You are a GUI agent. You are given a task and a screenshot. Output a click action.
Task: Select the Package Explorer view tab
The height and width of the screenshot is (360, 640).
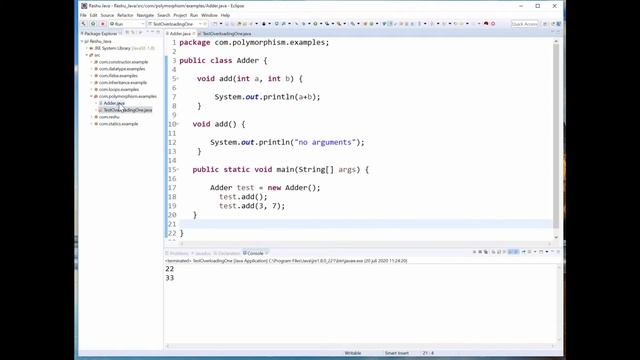[100, 33]
